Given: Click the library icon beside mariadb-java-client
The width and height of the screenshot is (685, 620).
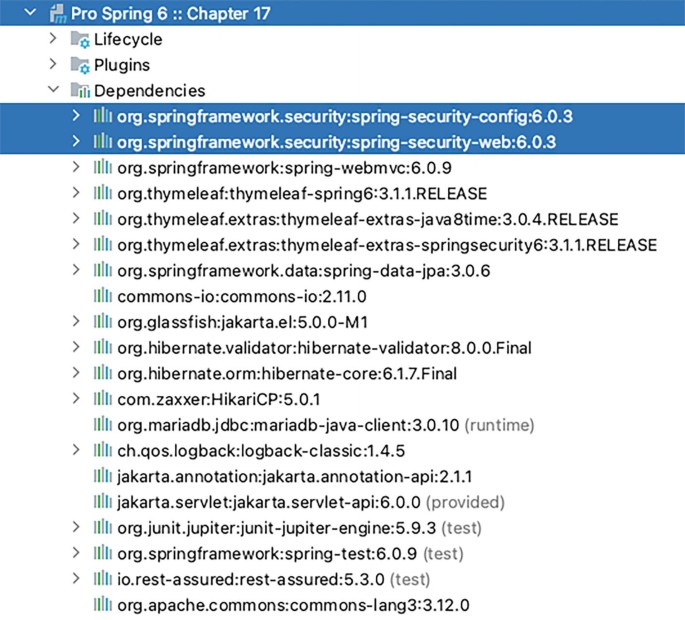Looking at the screenshot, I should pos(103,425).
